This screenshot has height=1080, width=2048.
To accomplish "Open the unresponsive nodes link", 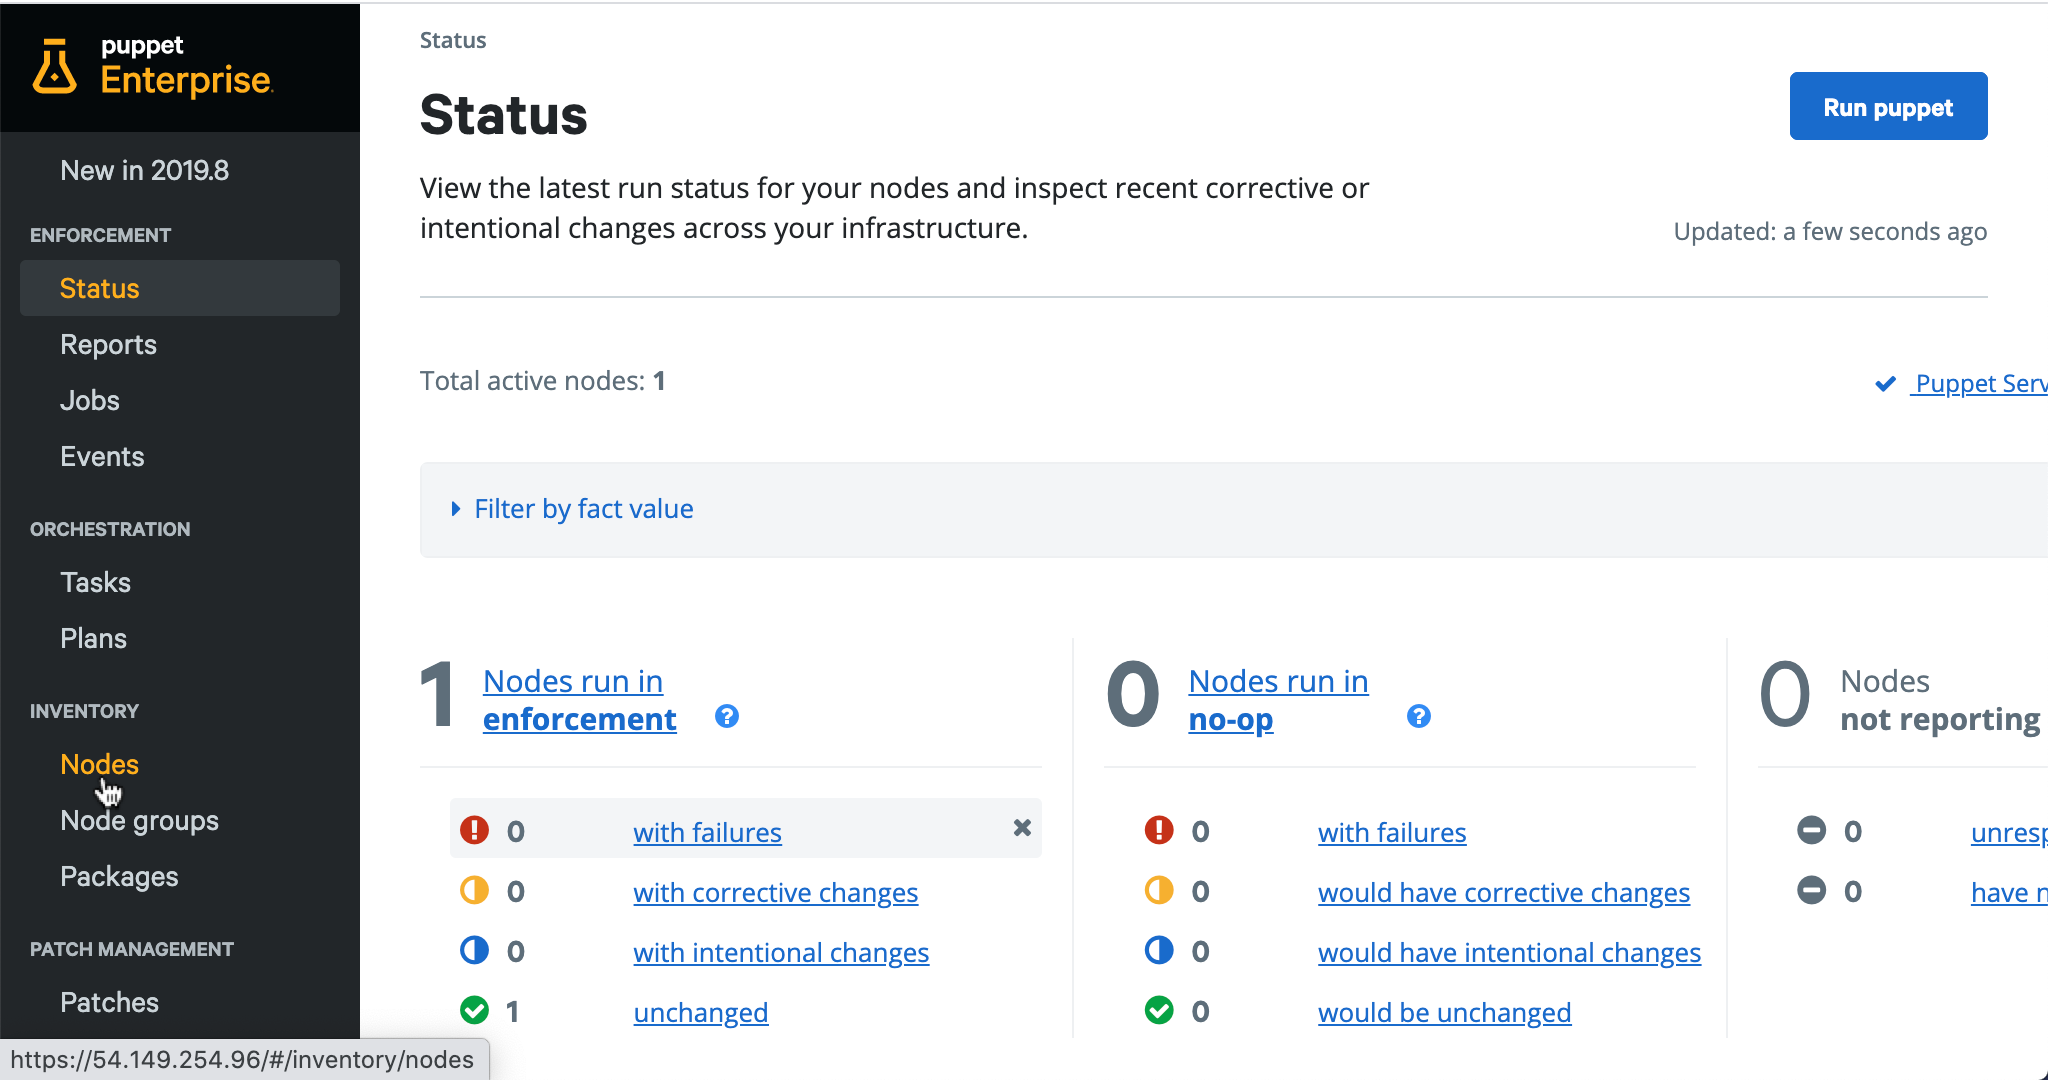I will 2009,832.
